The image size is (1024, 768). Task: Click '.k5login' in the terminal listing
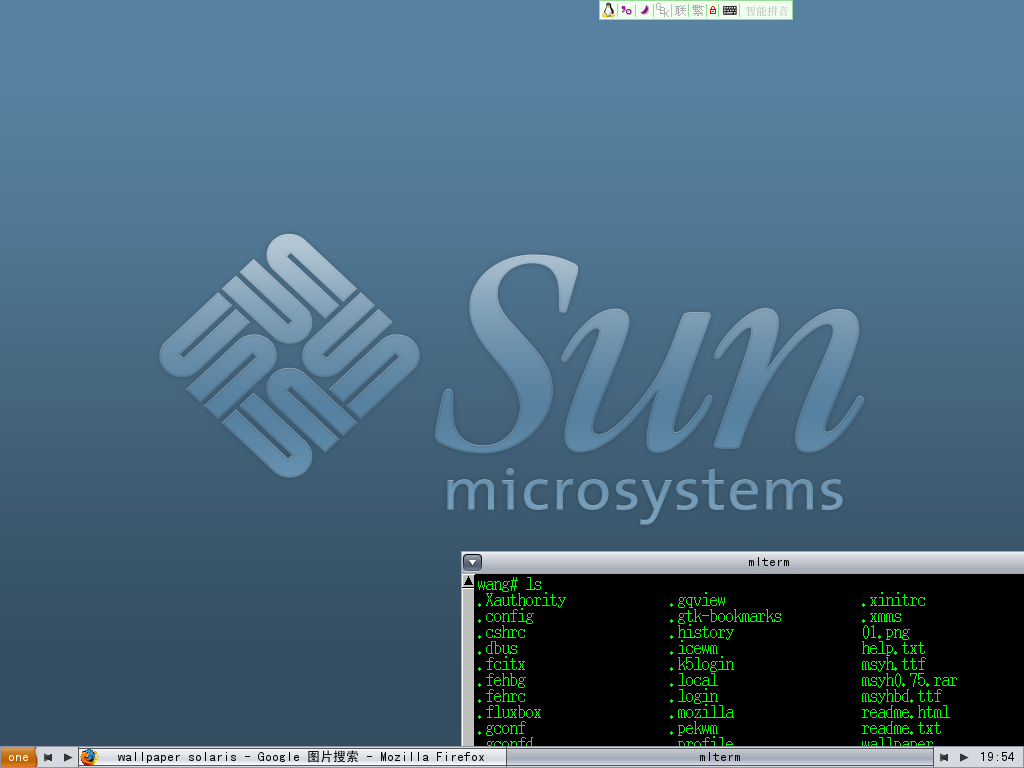point(701,664)
